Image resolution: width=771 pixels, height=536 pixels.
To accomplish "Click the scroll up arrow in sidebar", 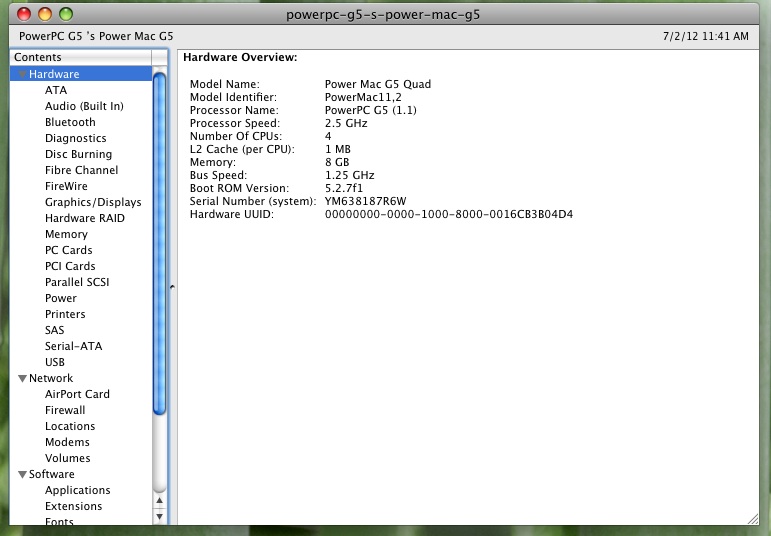I will pos(159,501).
